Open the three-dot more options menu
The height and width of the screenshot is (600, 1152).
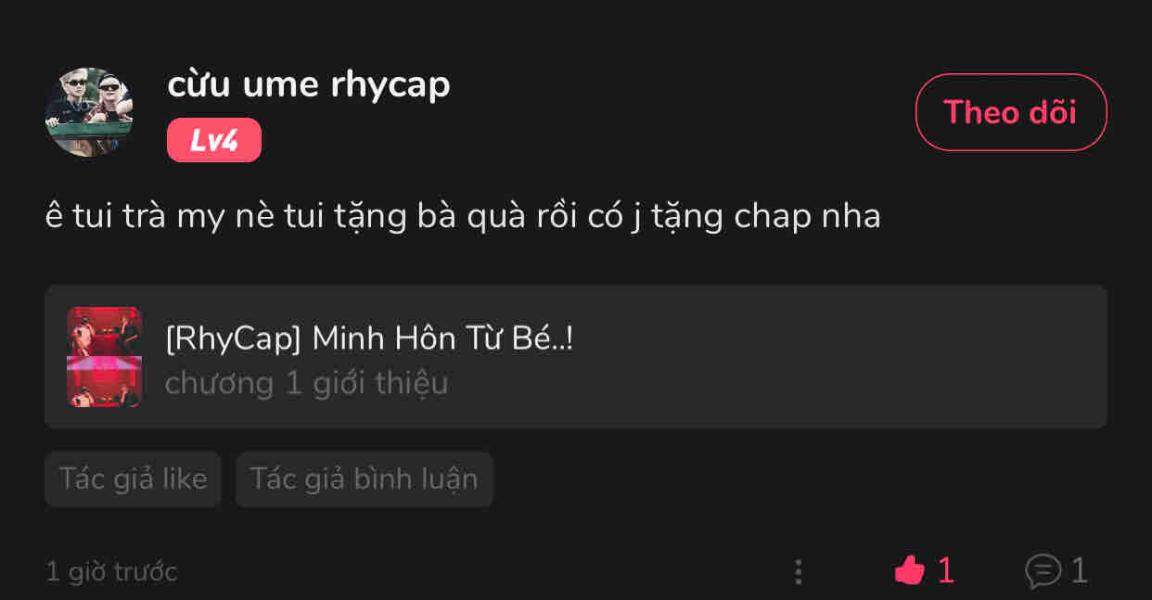pos(799,571)
